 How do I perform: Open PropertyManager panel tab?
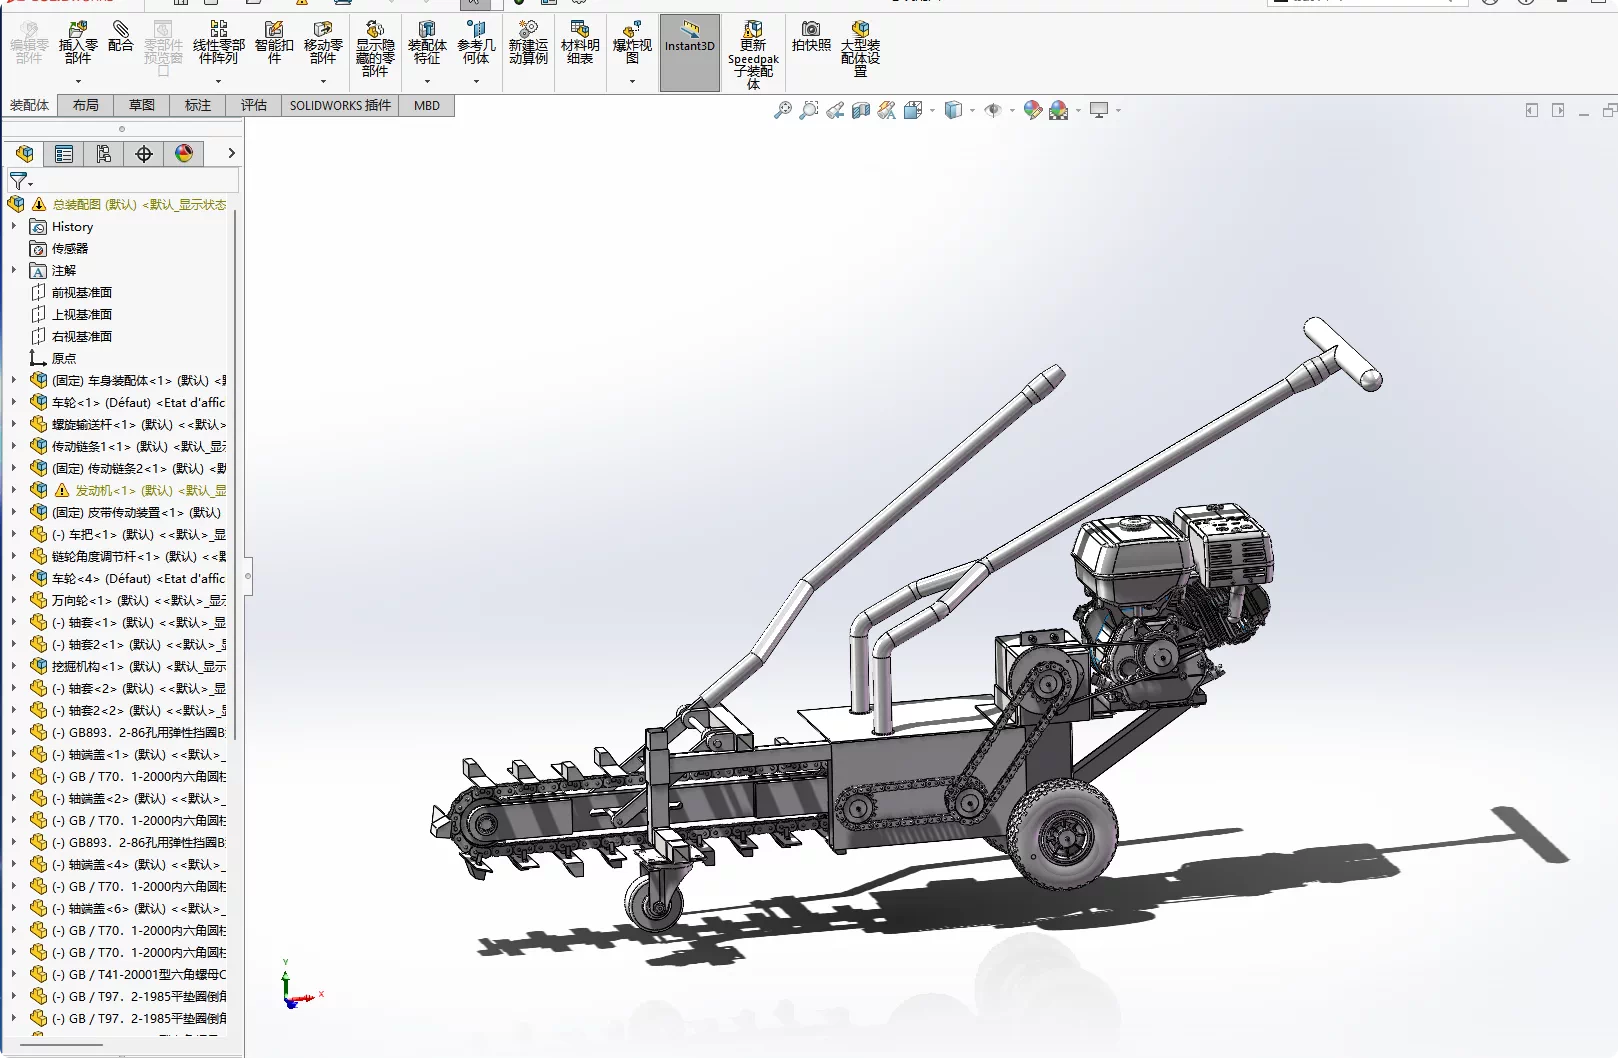(x=64, y=153)
